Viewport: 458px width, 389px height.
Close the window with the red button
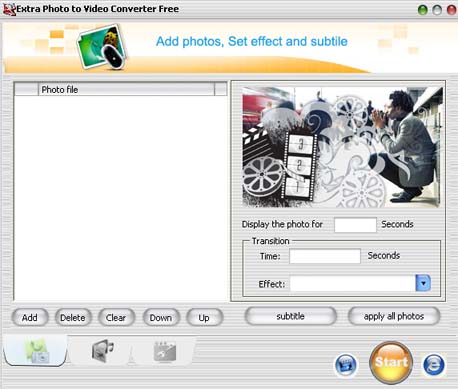(x=451, y=10)
